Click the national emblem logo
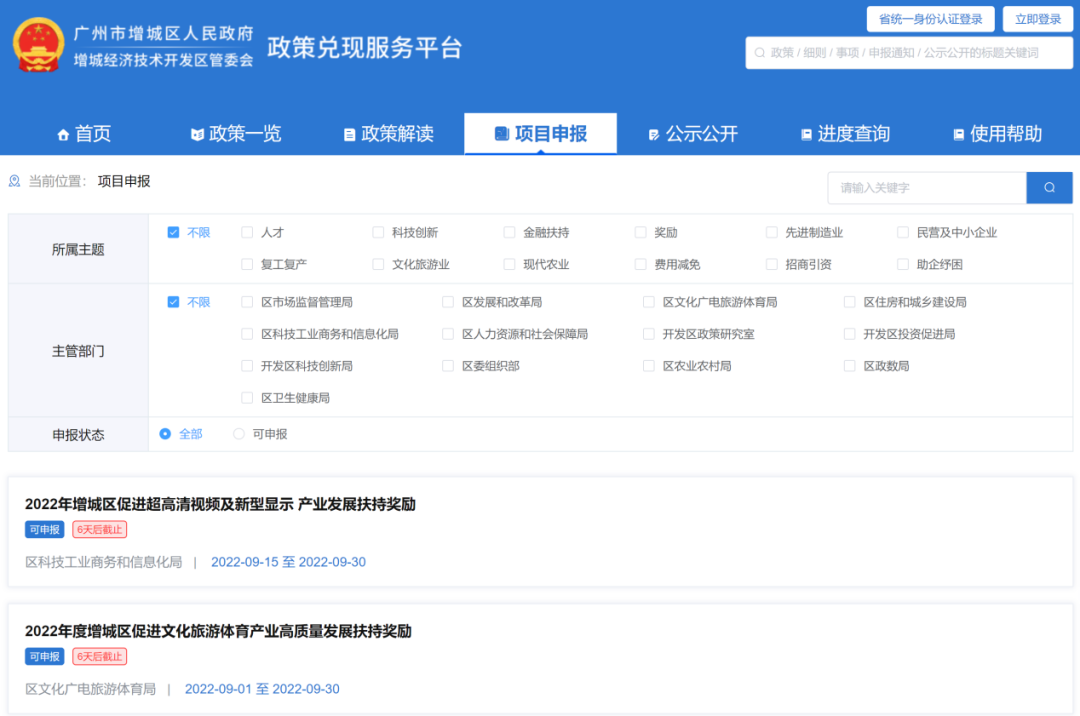 [39, 45]
